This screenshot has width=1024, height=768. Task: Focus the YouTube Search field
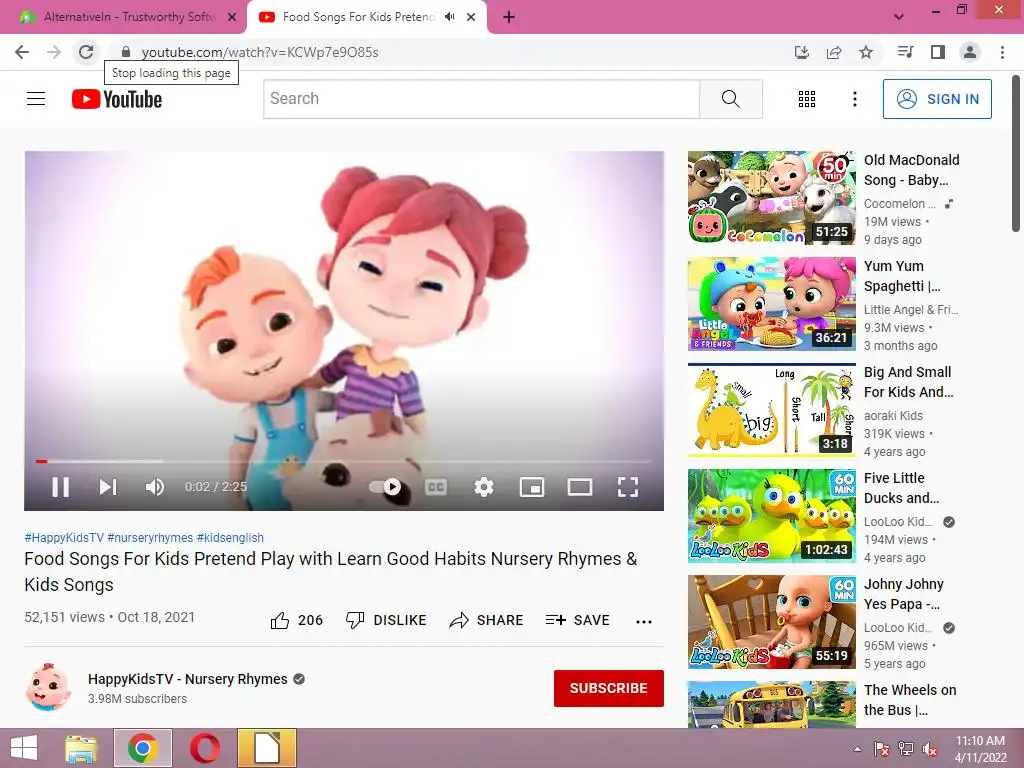481,99
